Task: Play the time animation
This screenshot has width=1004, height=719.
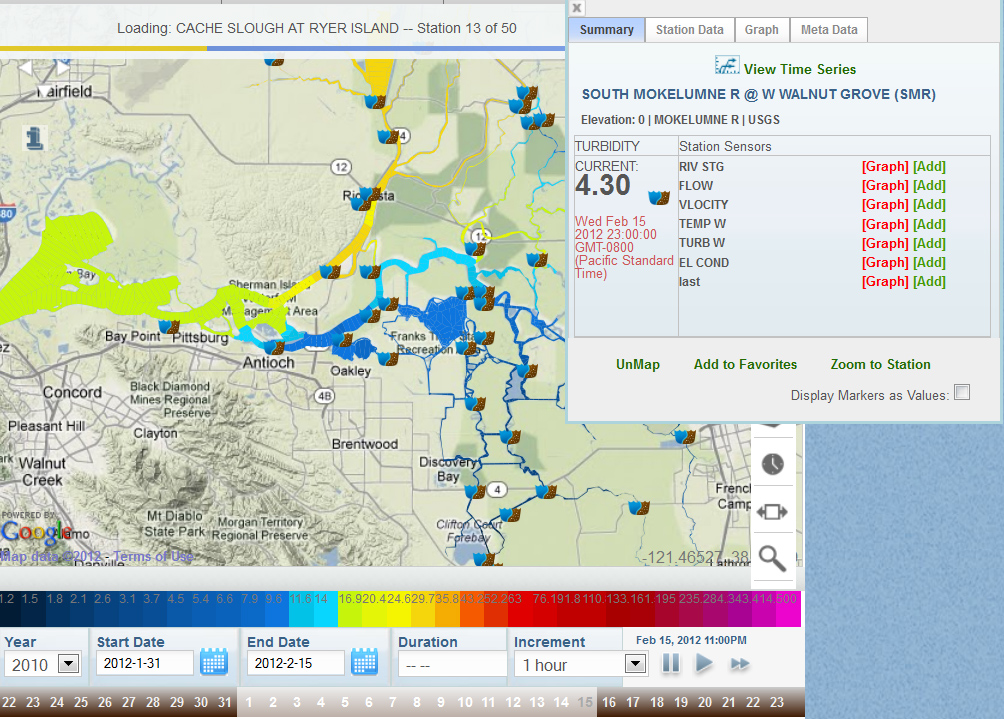Action: 704,663
